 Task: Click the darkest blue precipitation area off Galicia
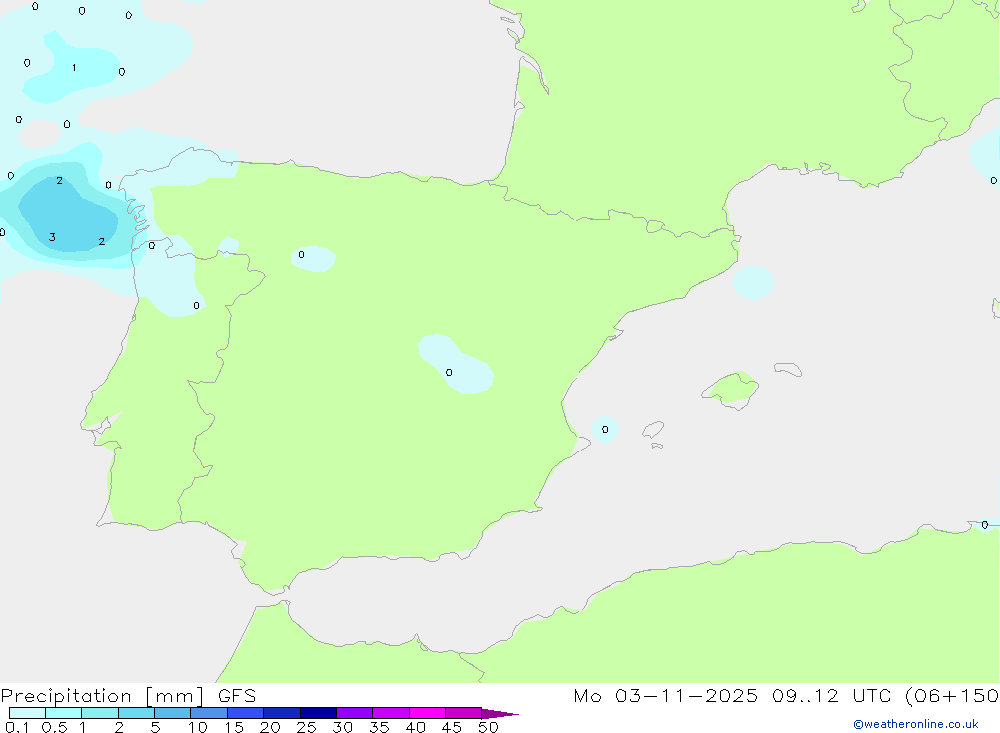pyautogui.click(x=67, y=215)
